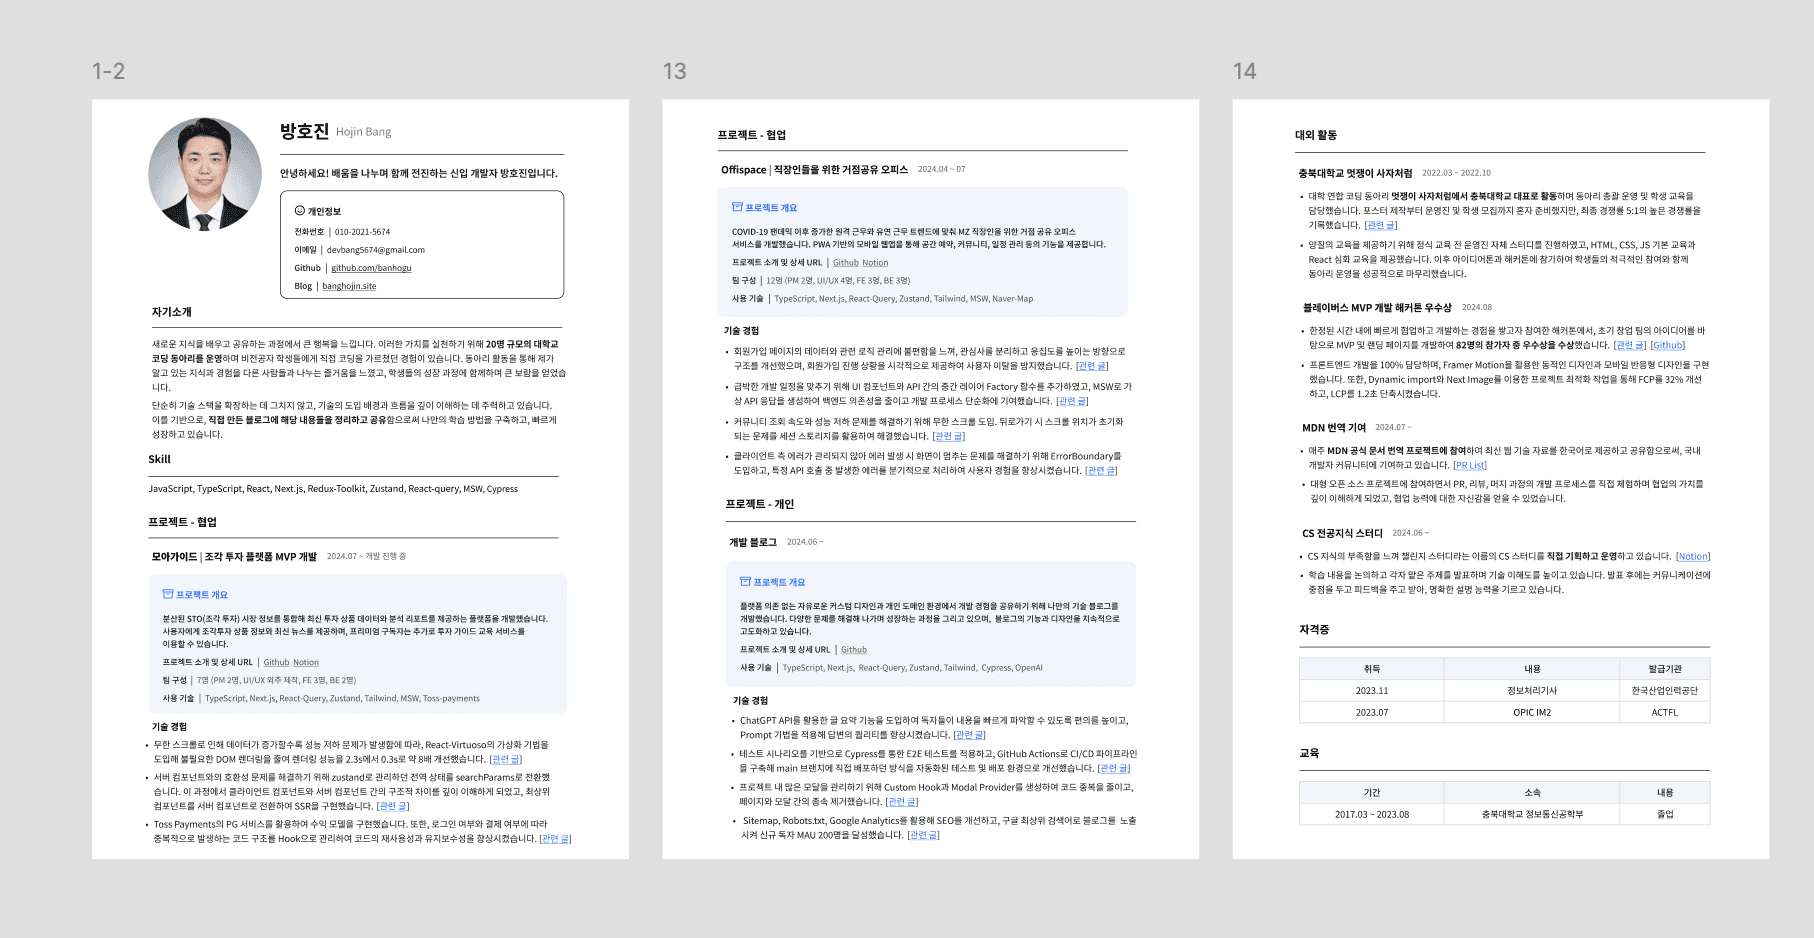This screenshot has height=938, width=1814.
Task: Open the Github link in 모아가이드 overview
Action: [x=276, y=662]
